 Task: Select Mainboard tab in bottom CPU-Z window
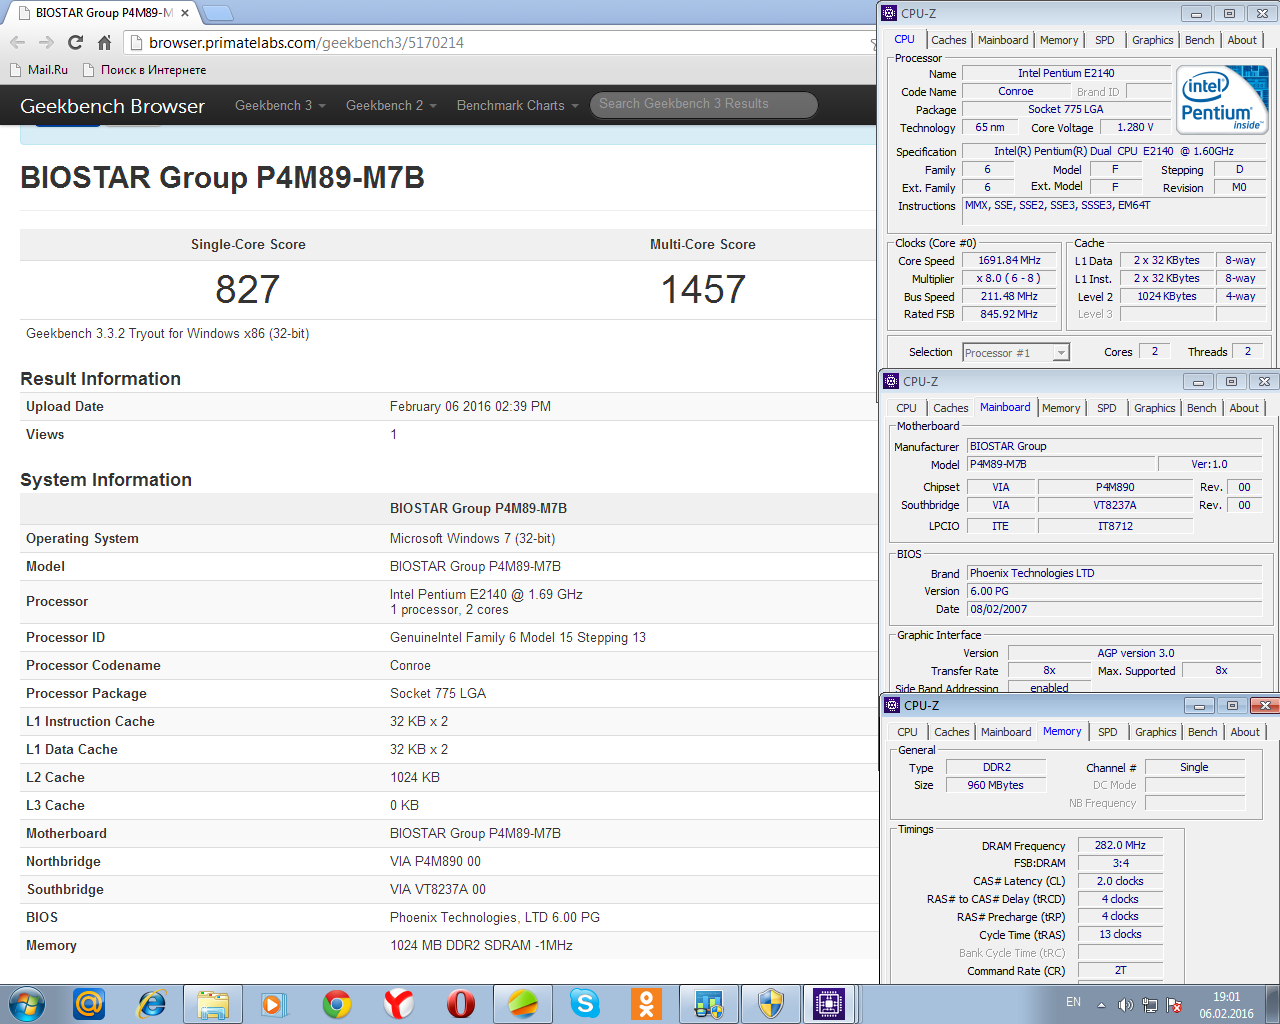point(1006,732)
